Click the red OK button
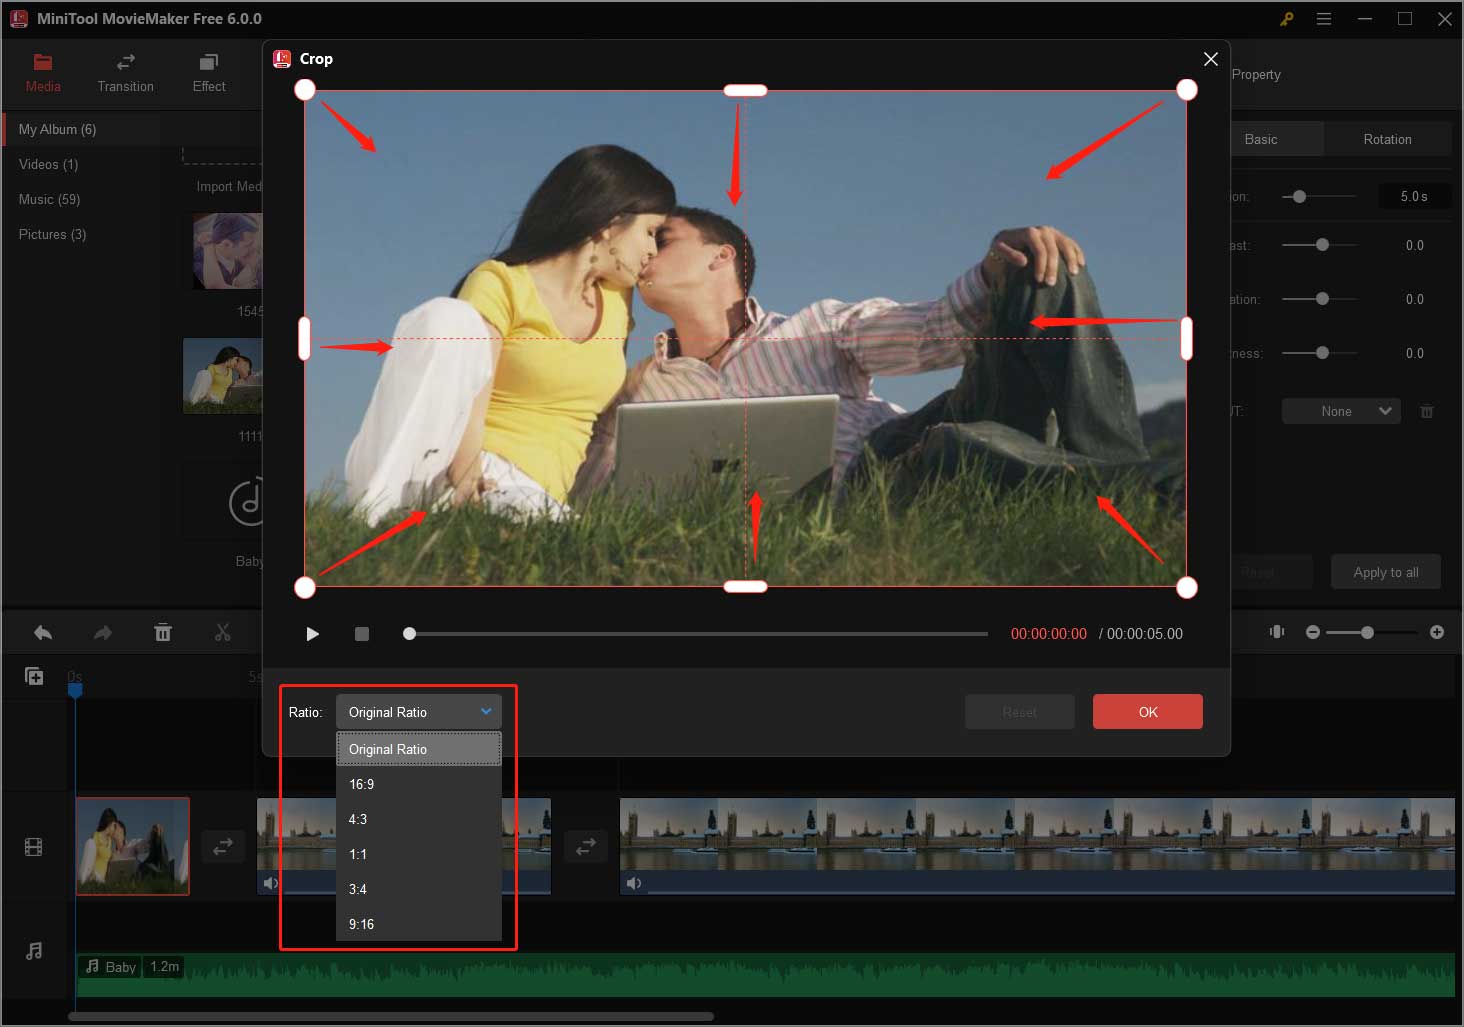 coord(1147,712)
